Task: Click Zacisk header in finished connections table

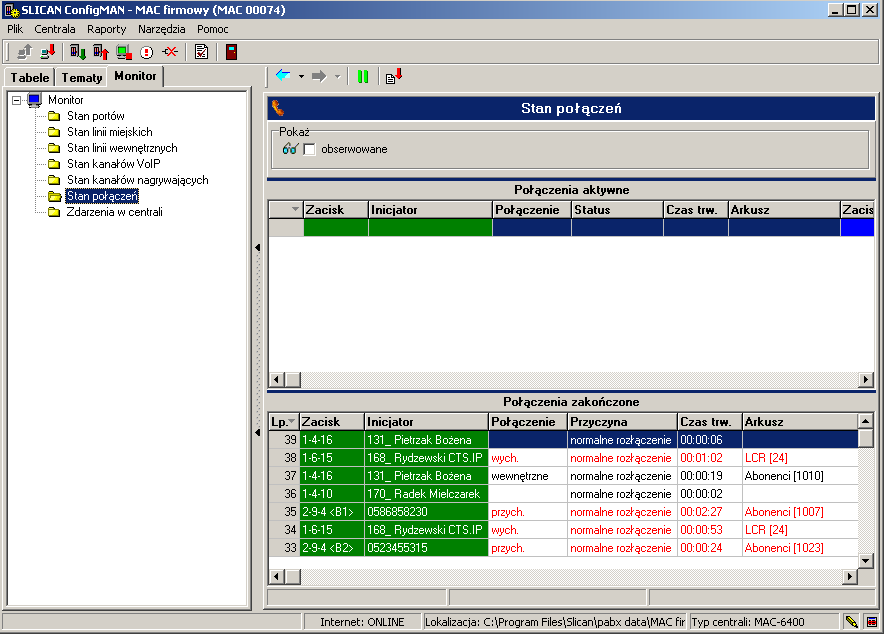Action: point(332,422)
